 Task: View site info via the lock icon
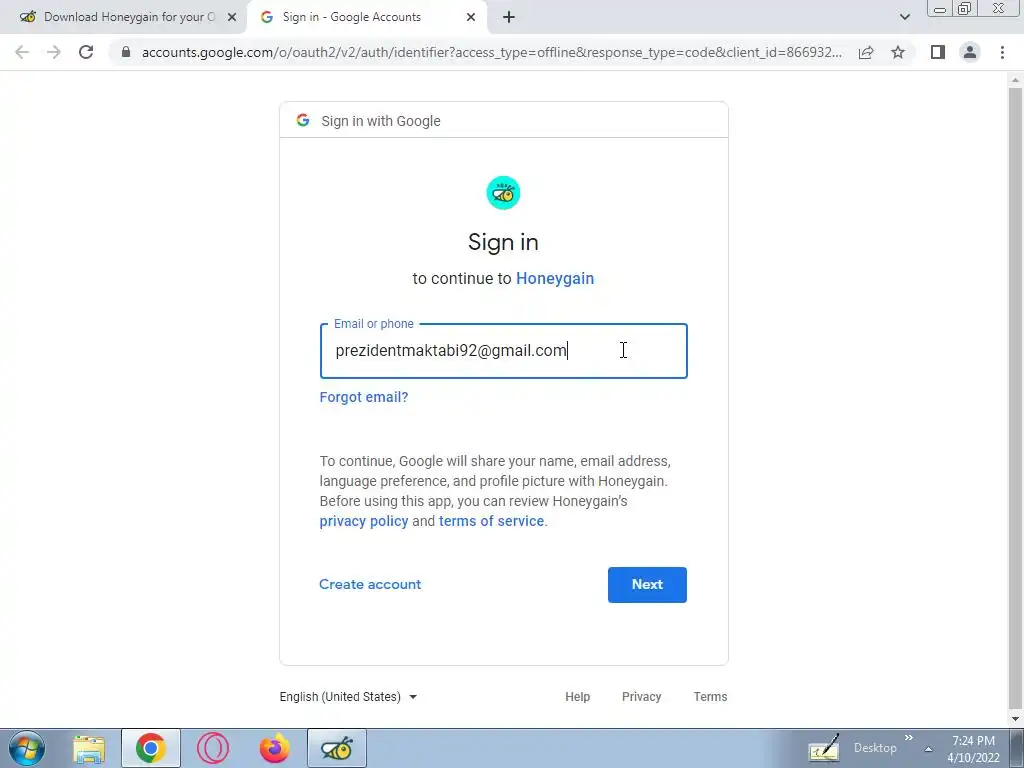click(126, 52)
